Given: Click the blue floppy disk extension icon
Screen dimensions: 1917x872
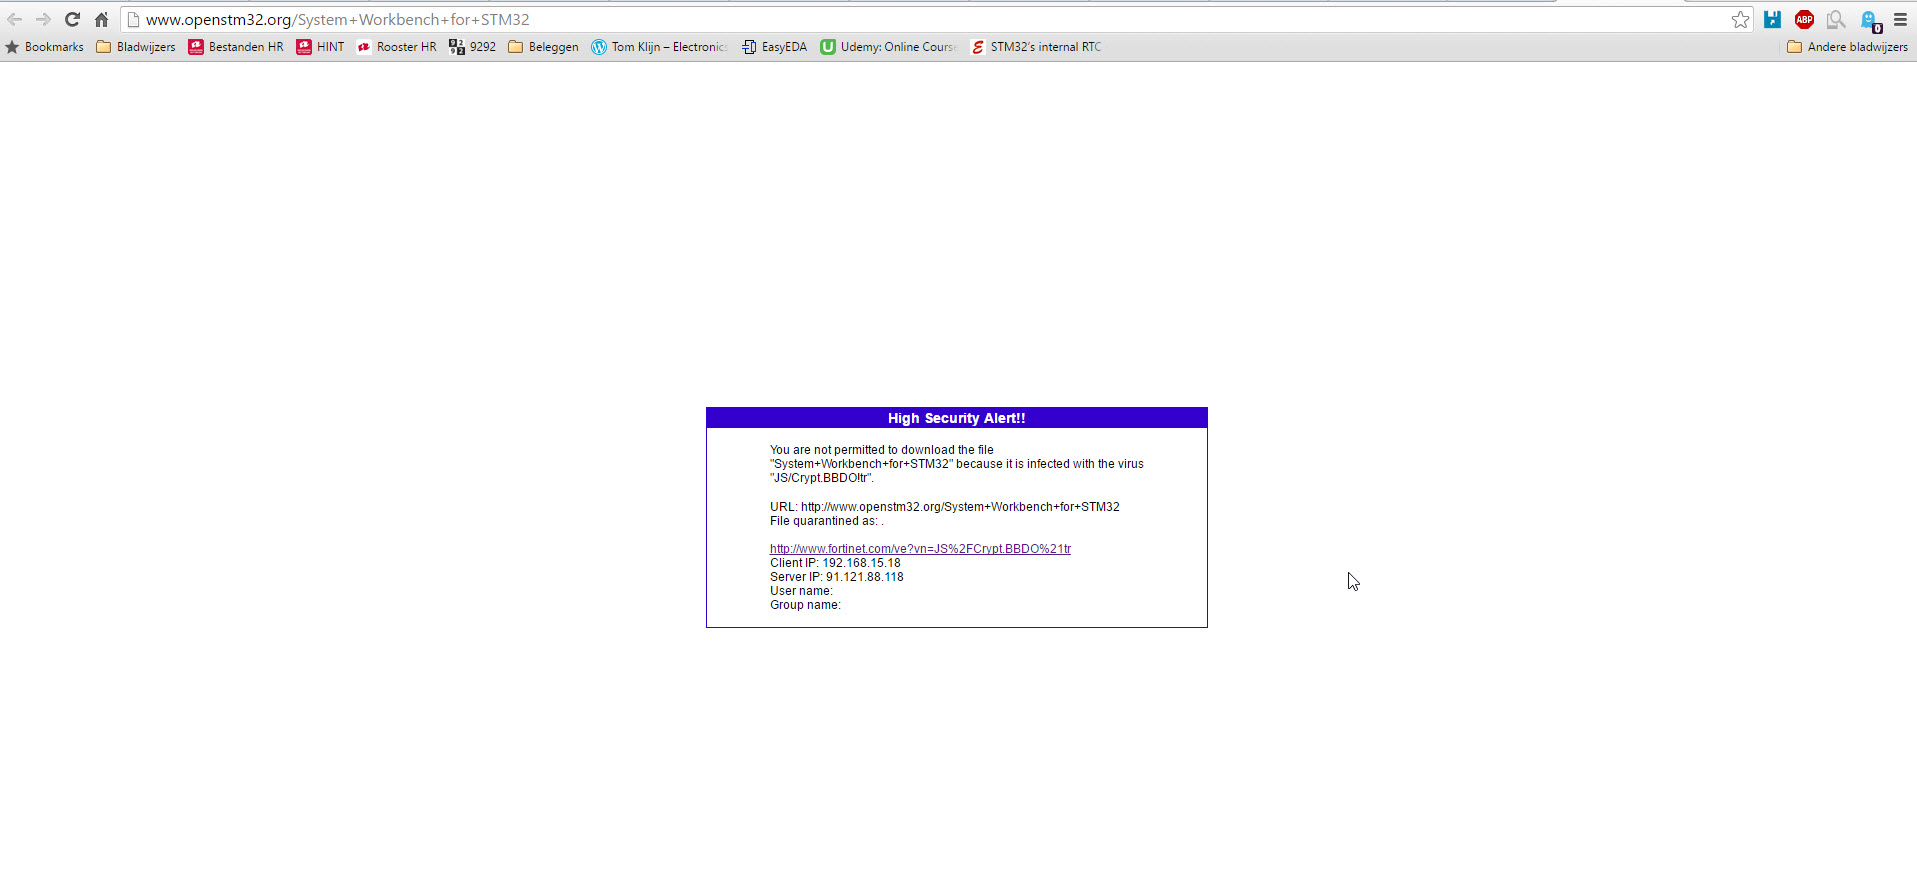Looking at the screenshot, I should click(1772, 19).
